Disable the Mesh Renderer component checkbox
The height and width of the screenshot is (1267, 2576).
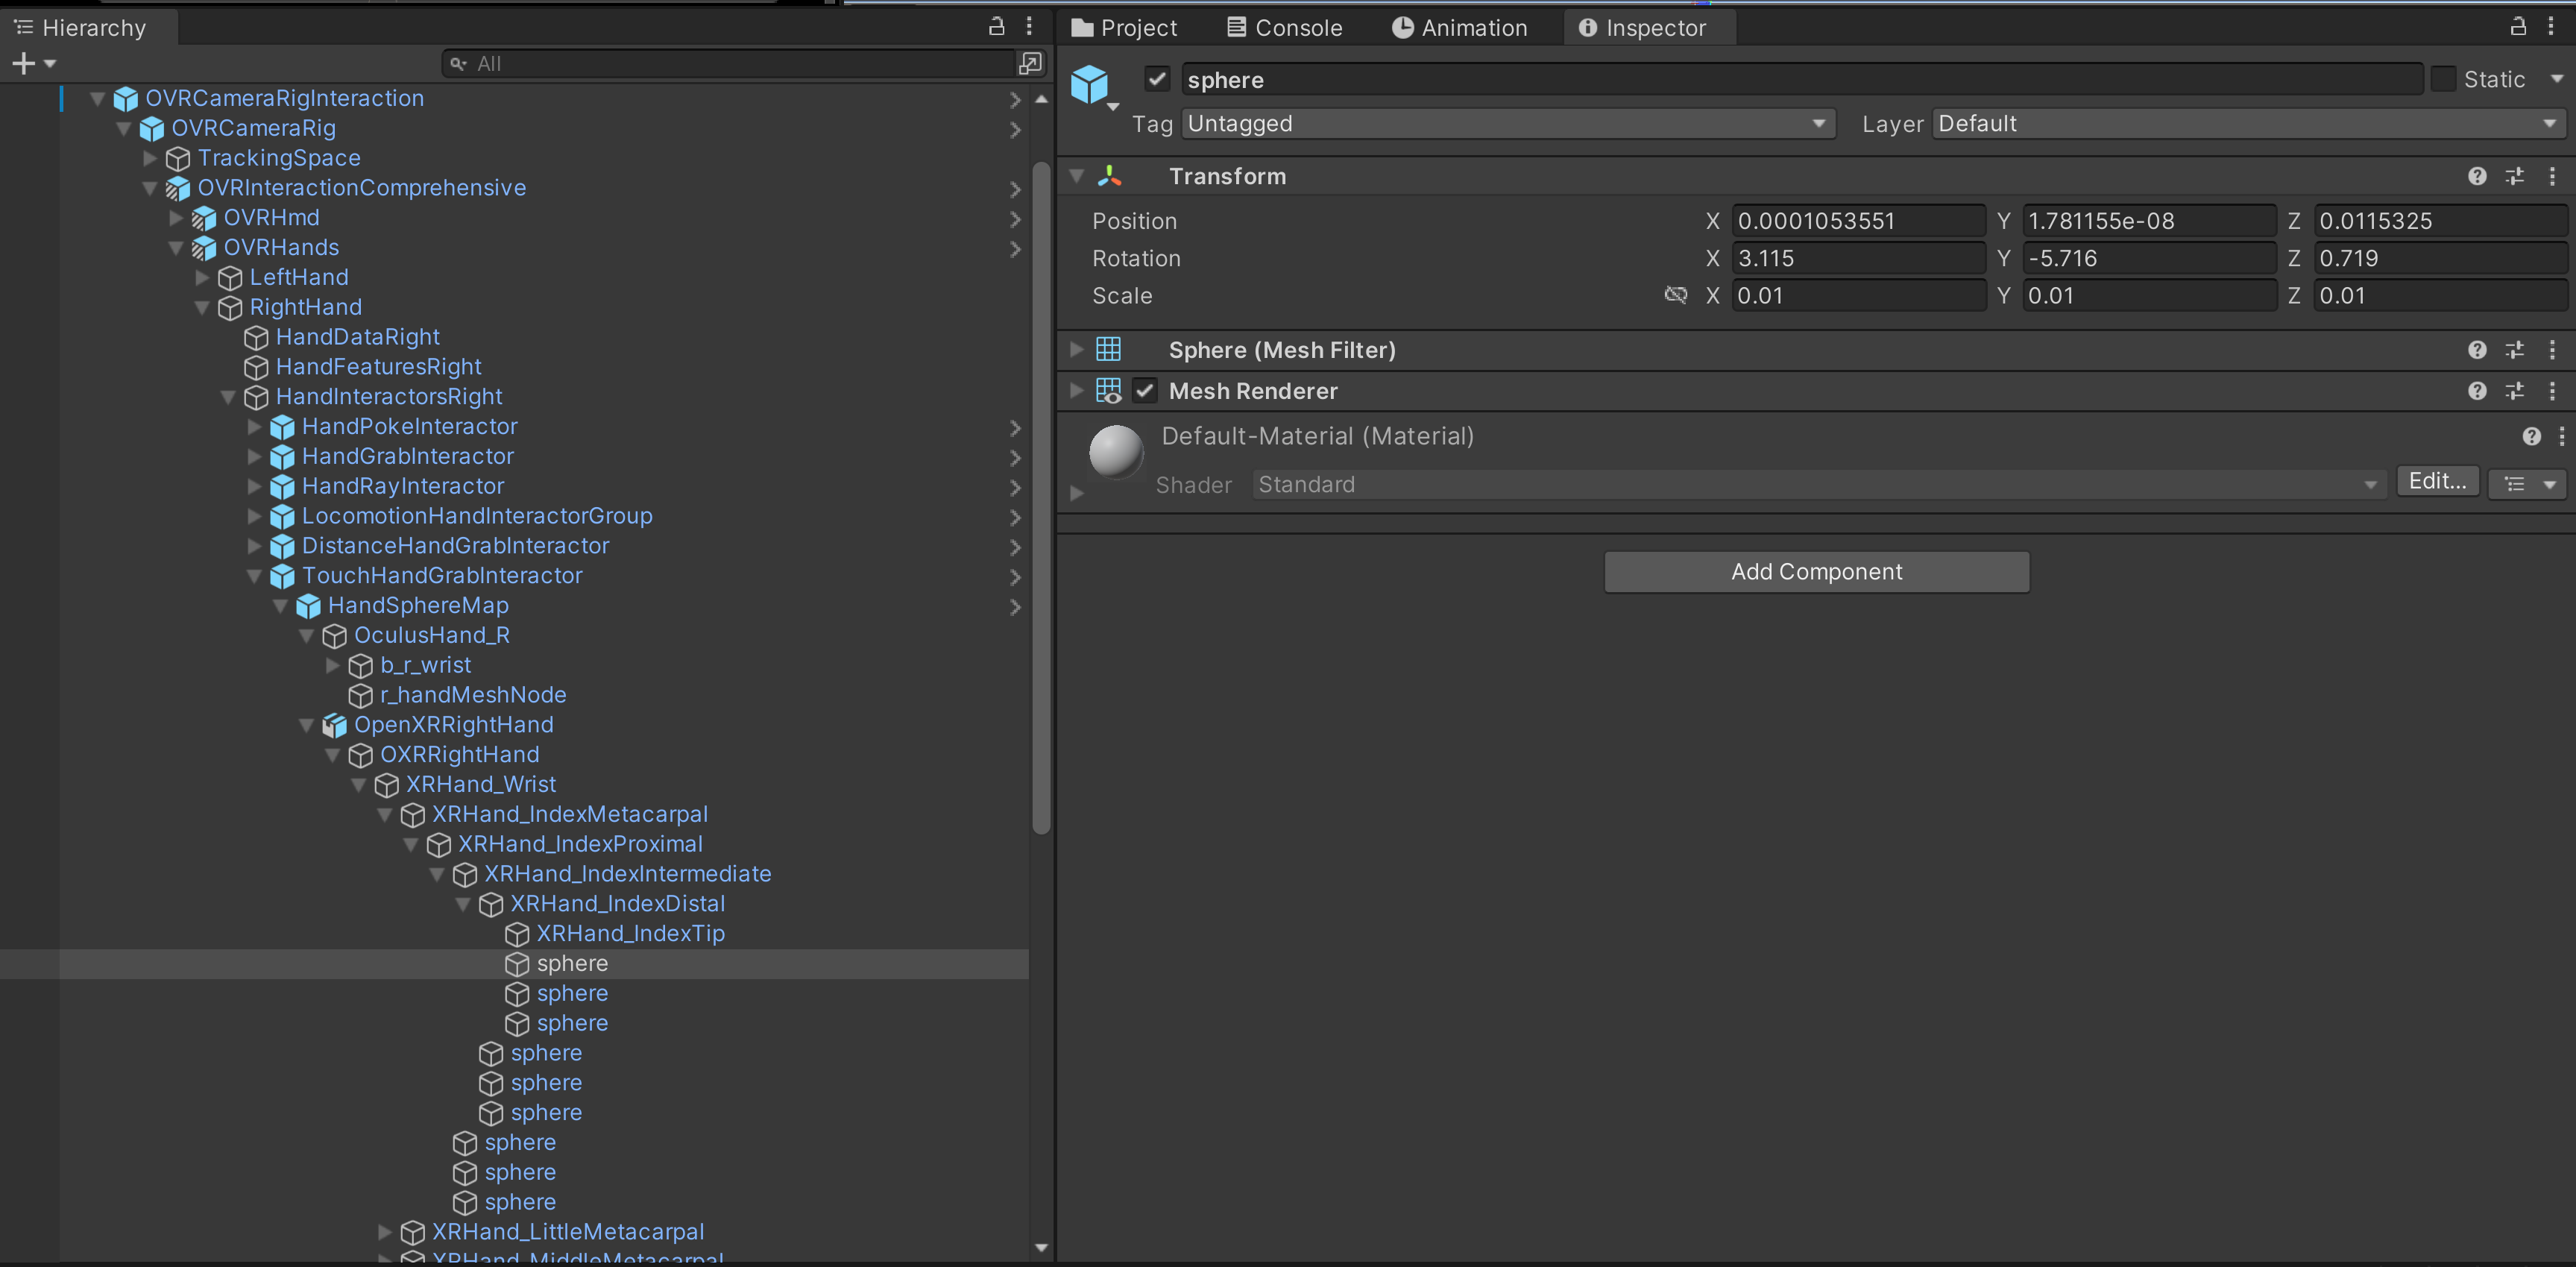1144,390
